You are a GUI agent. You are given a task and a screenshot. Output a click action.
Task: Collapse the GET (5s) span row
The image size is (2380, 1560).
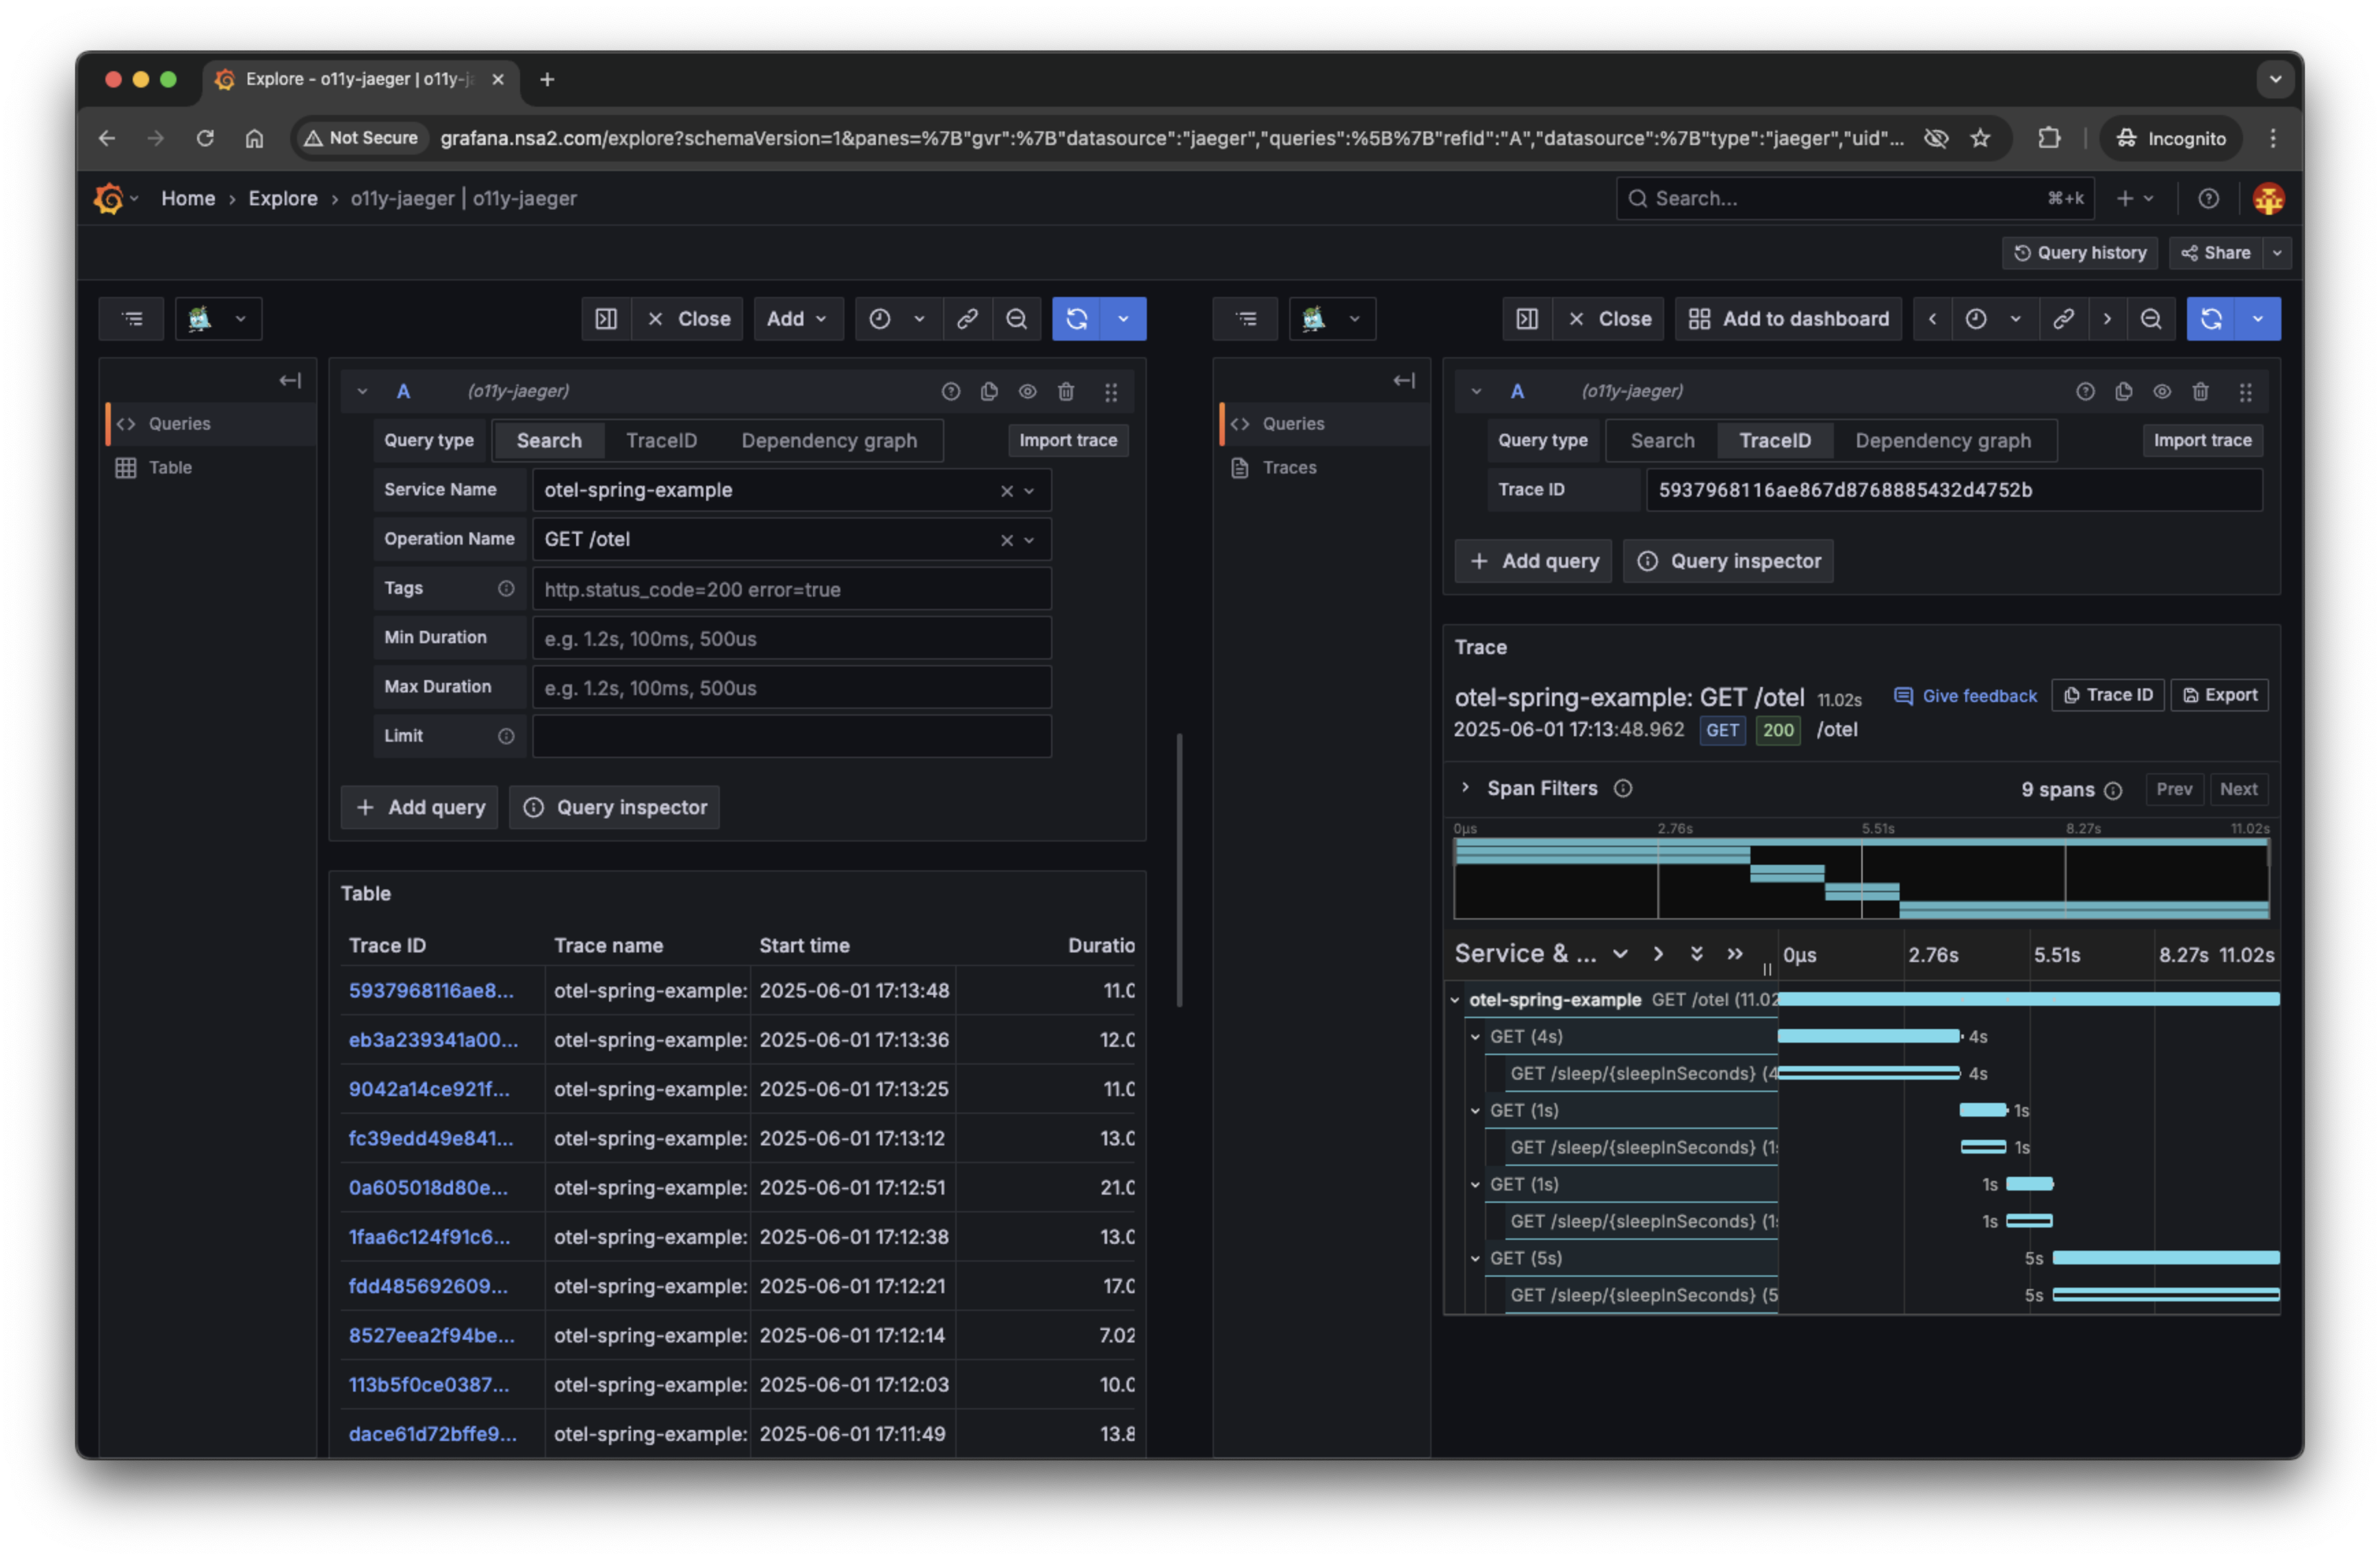pos(1474,1259)
